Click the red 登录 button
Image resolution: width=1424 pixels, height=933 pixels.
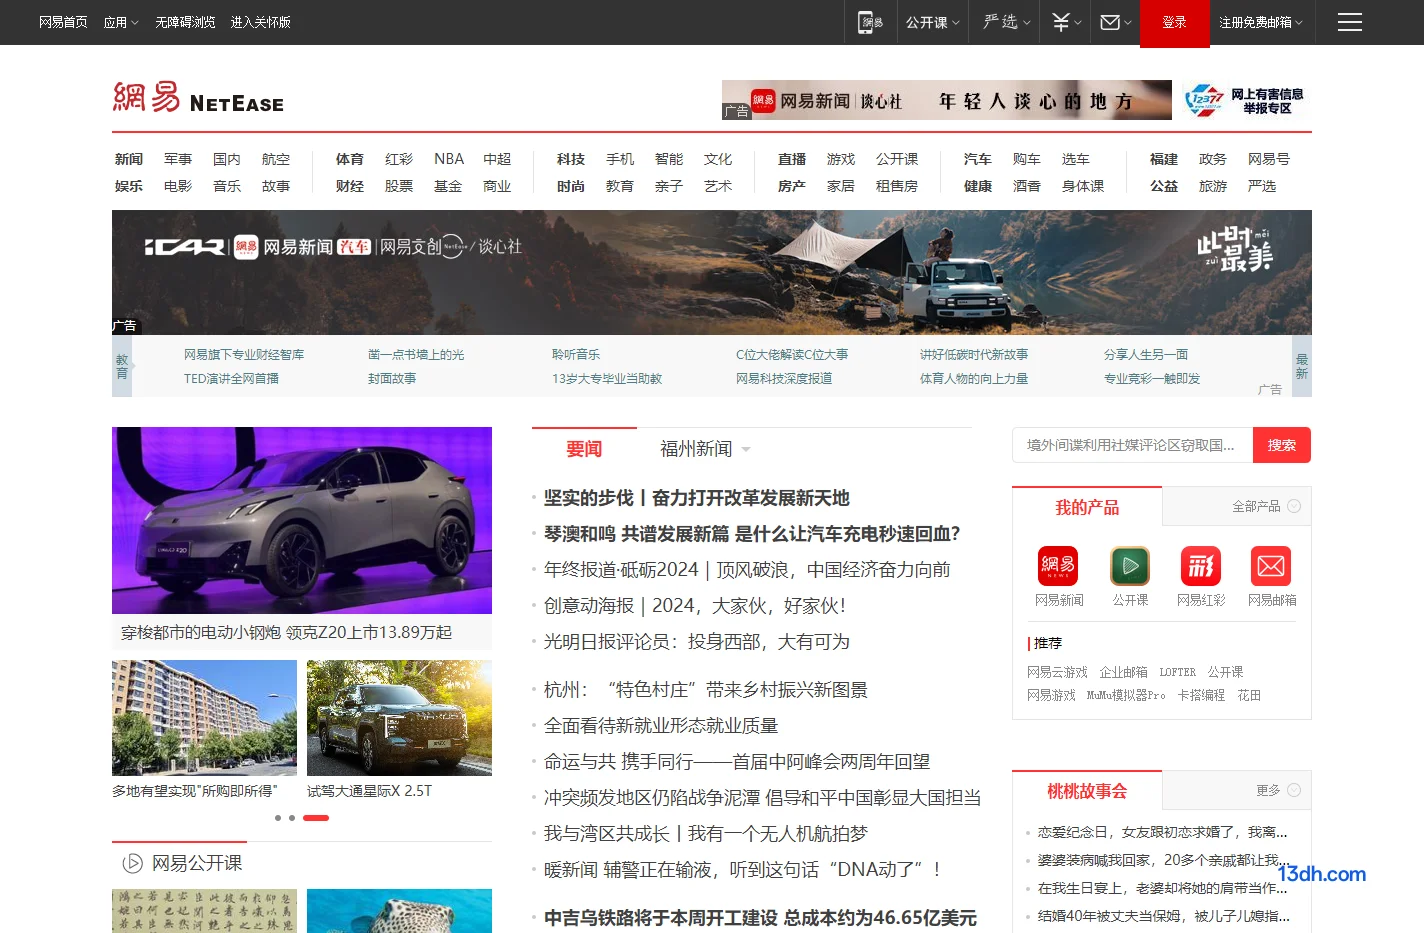(1174, 22)
